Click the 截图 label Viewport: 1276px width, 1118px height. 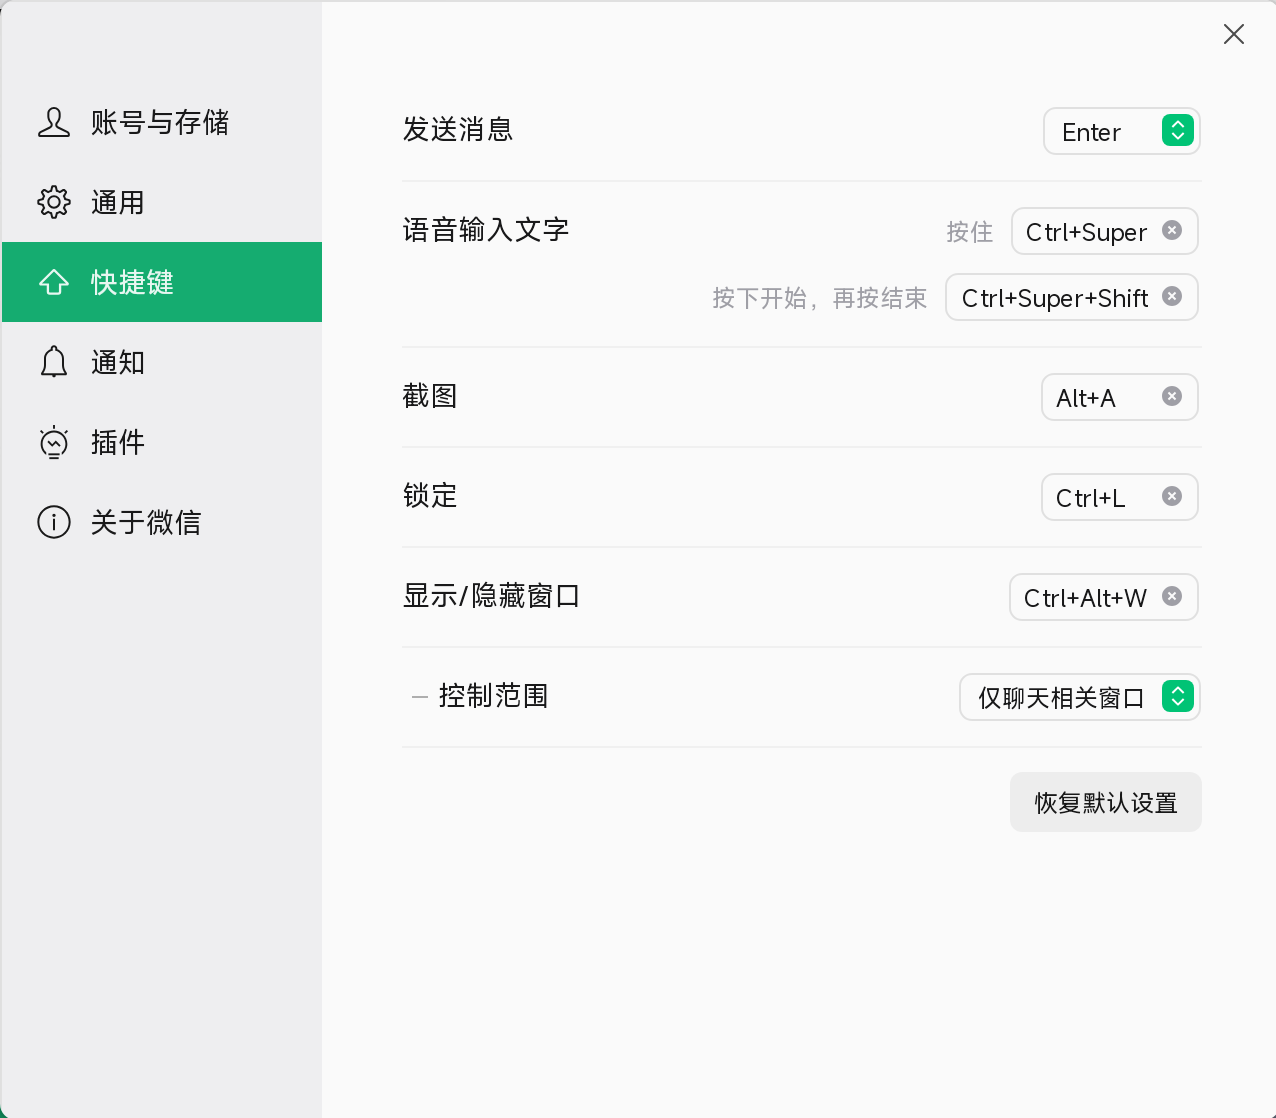pyautogui.click(x=430, y=396)
